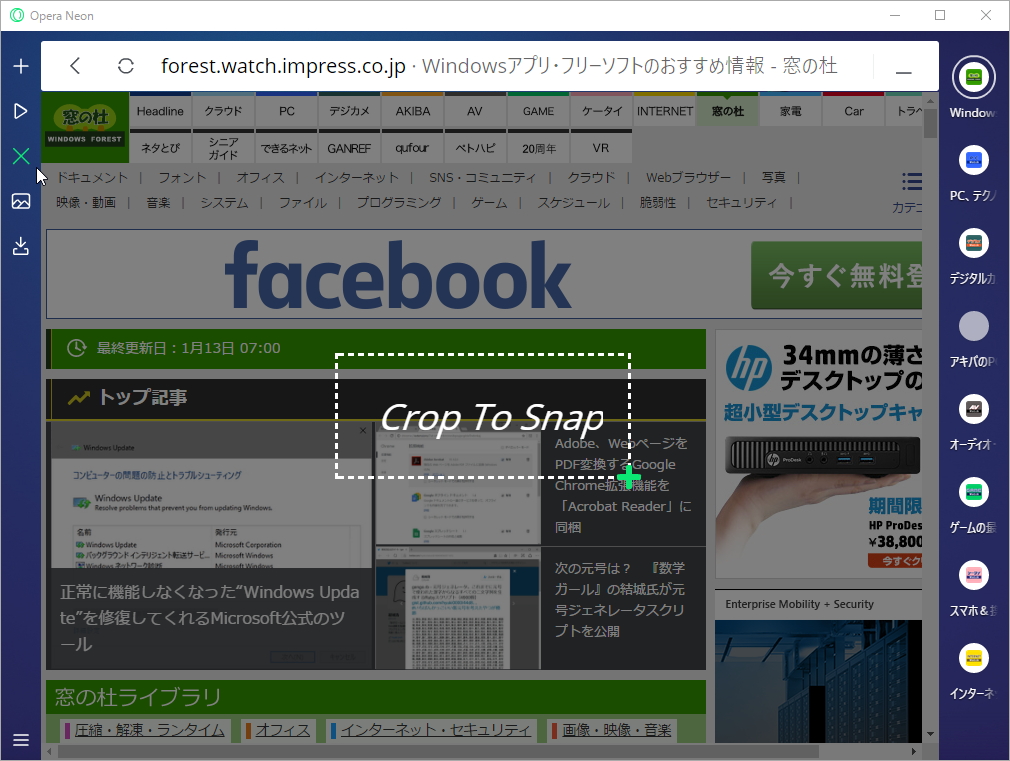Image resolution: width=1010 pixels, height=761 pixels.
Task: Select the AKIBA navigation tab
Action: click(412, 111)
